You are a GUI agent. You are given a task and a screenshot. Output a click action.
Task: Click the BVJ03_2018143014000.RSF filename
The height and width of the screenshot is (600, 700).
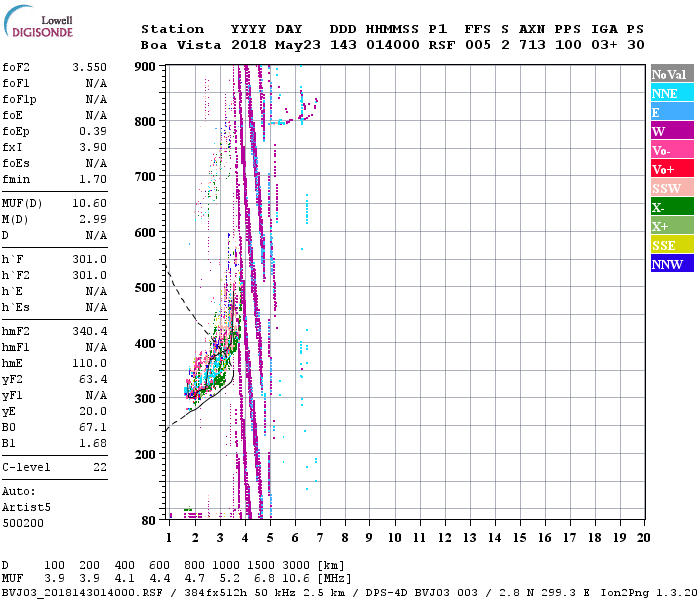tap(82, 593)
